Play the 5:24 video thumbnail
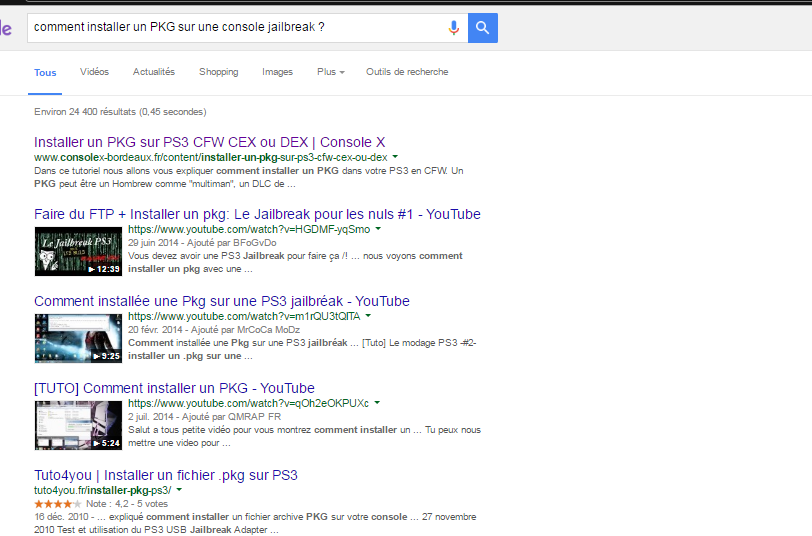Screen dimensions: 812x536 click(x=78, y=425)
